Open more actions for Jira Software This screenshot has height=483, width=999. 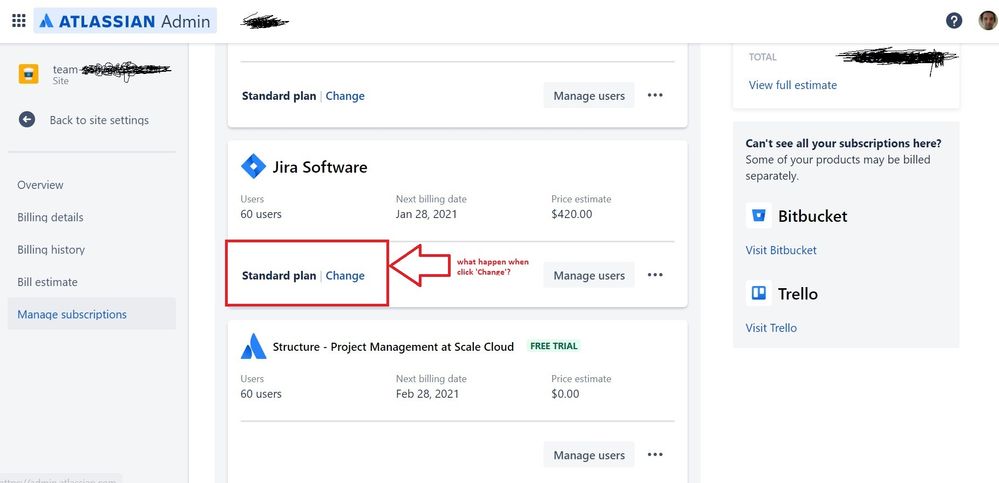click(655, 275)
